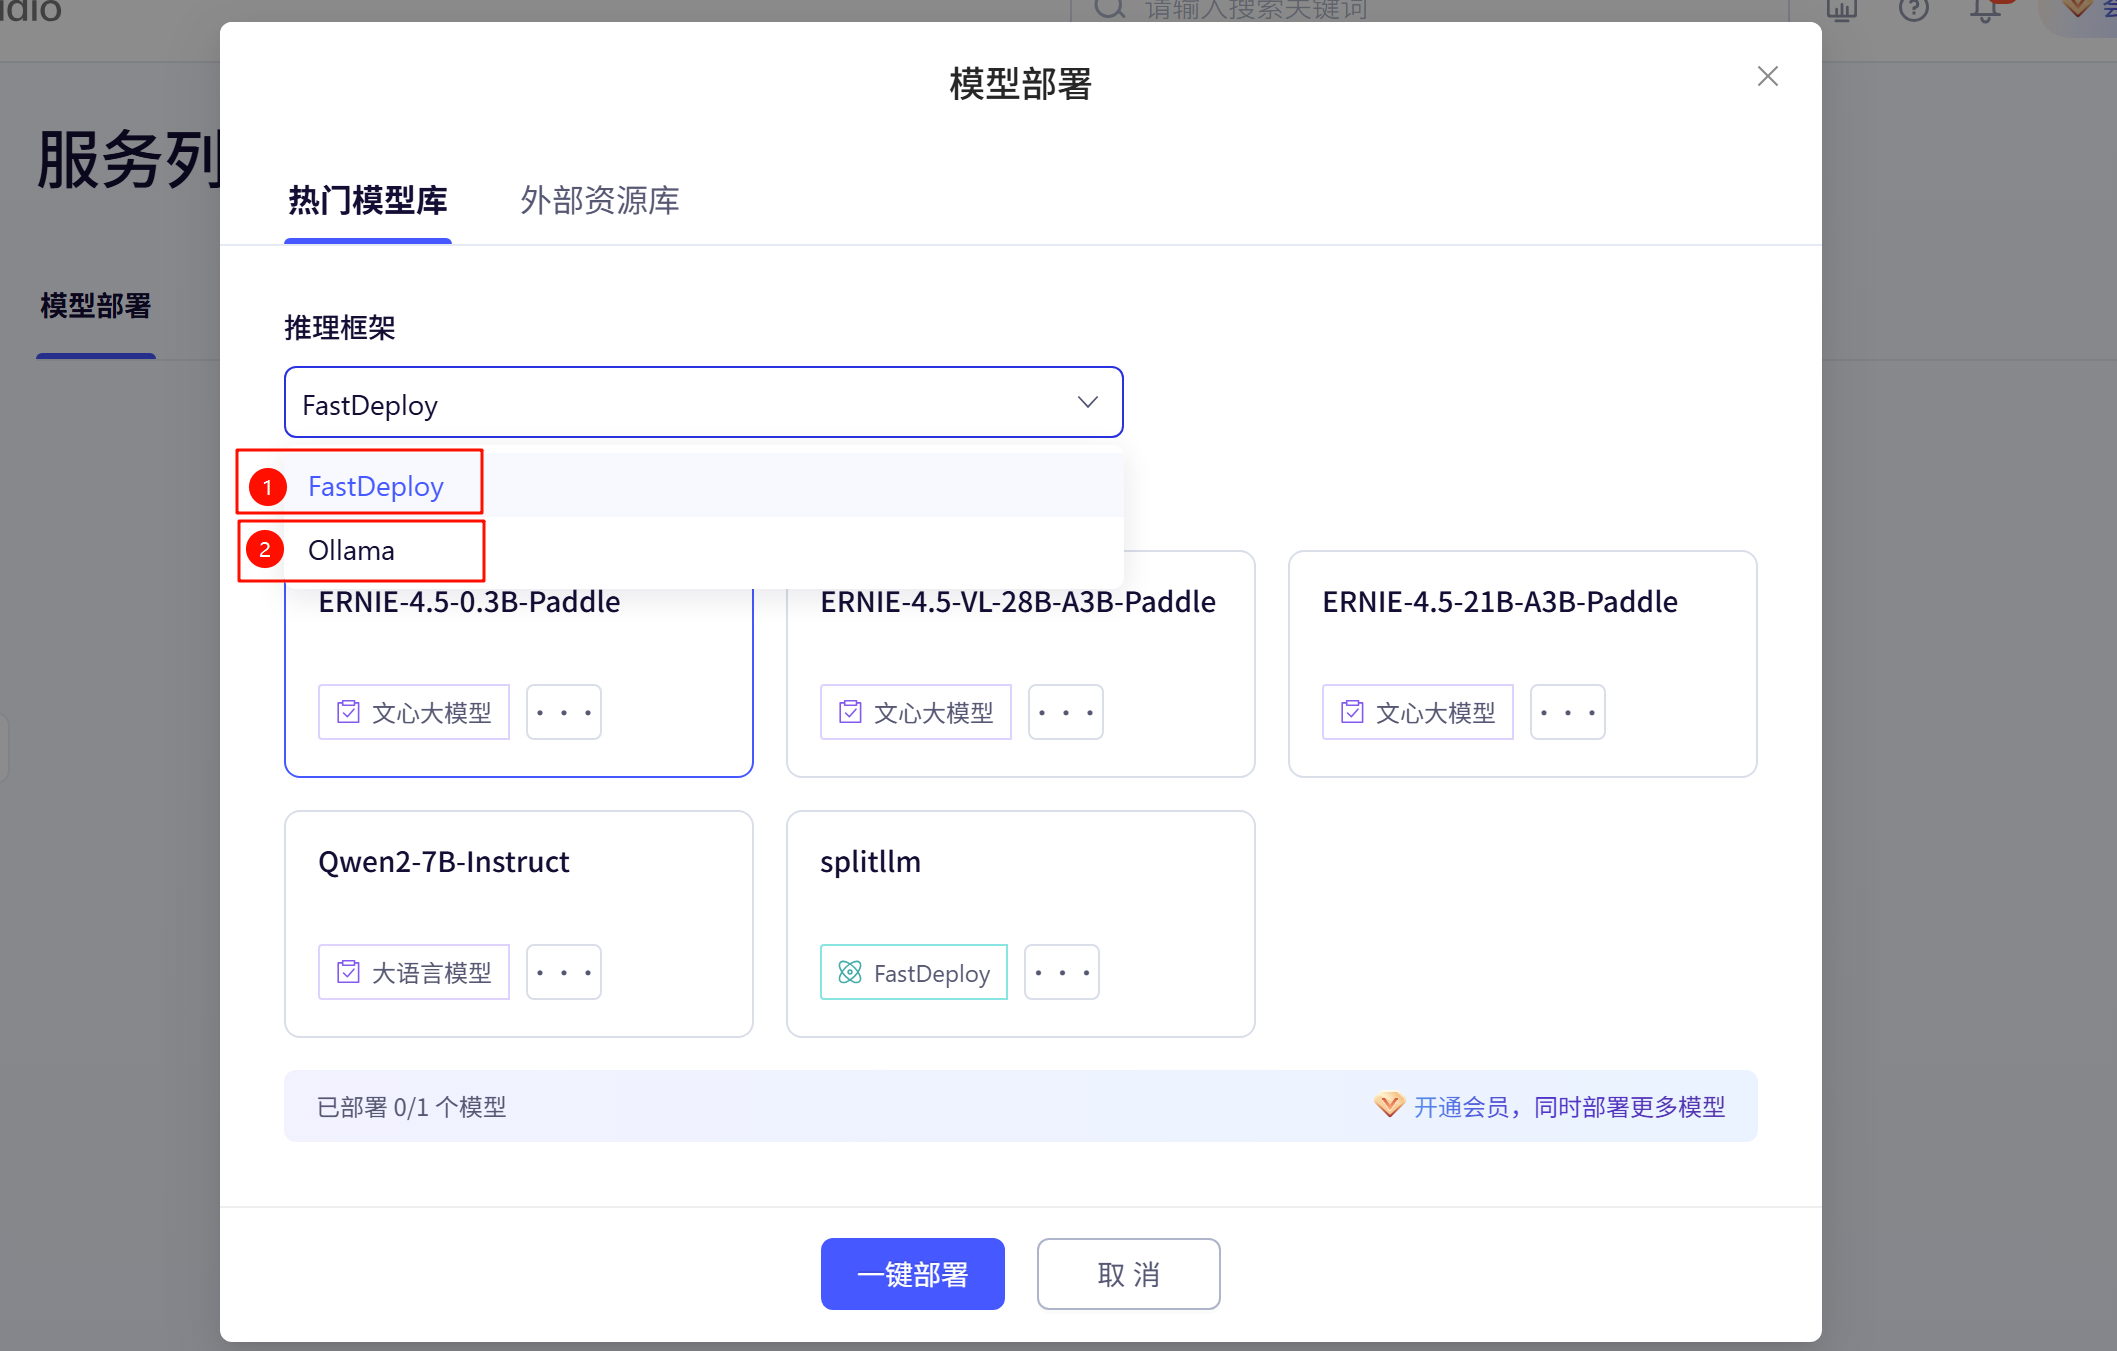Click the chevron arrow in the framework dropdown

tap(1088, 402)
